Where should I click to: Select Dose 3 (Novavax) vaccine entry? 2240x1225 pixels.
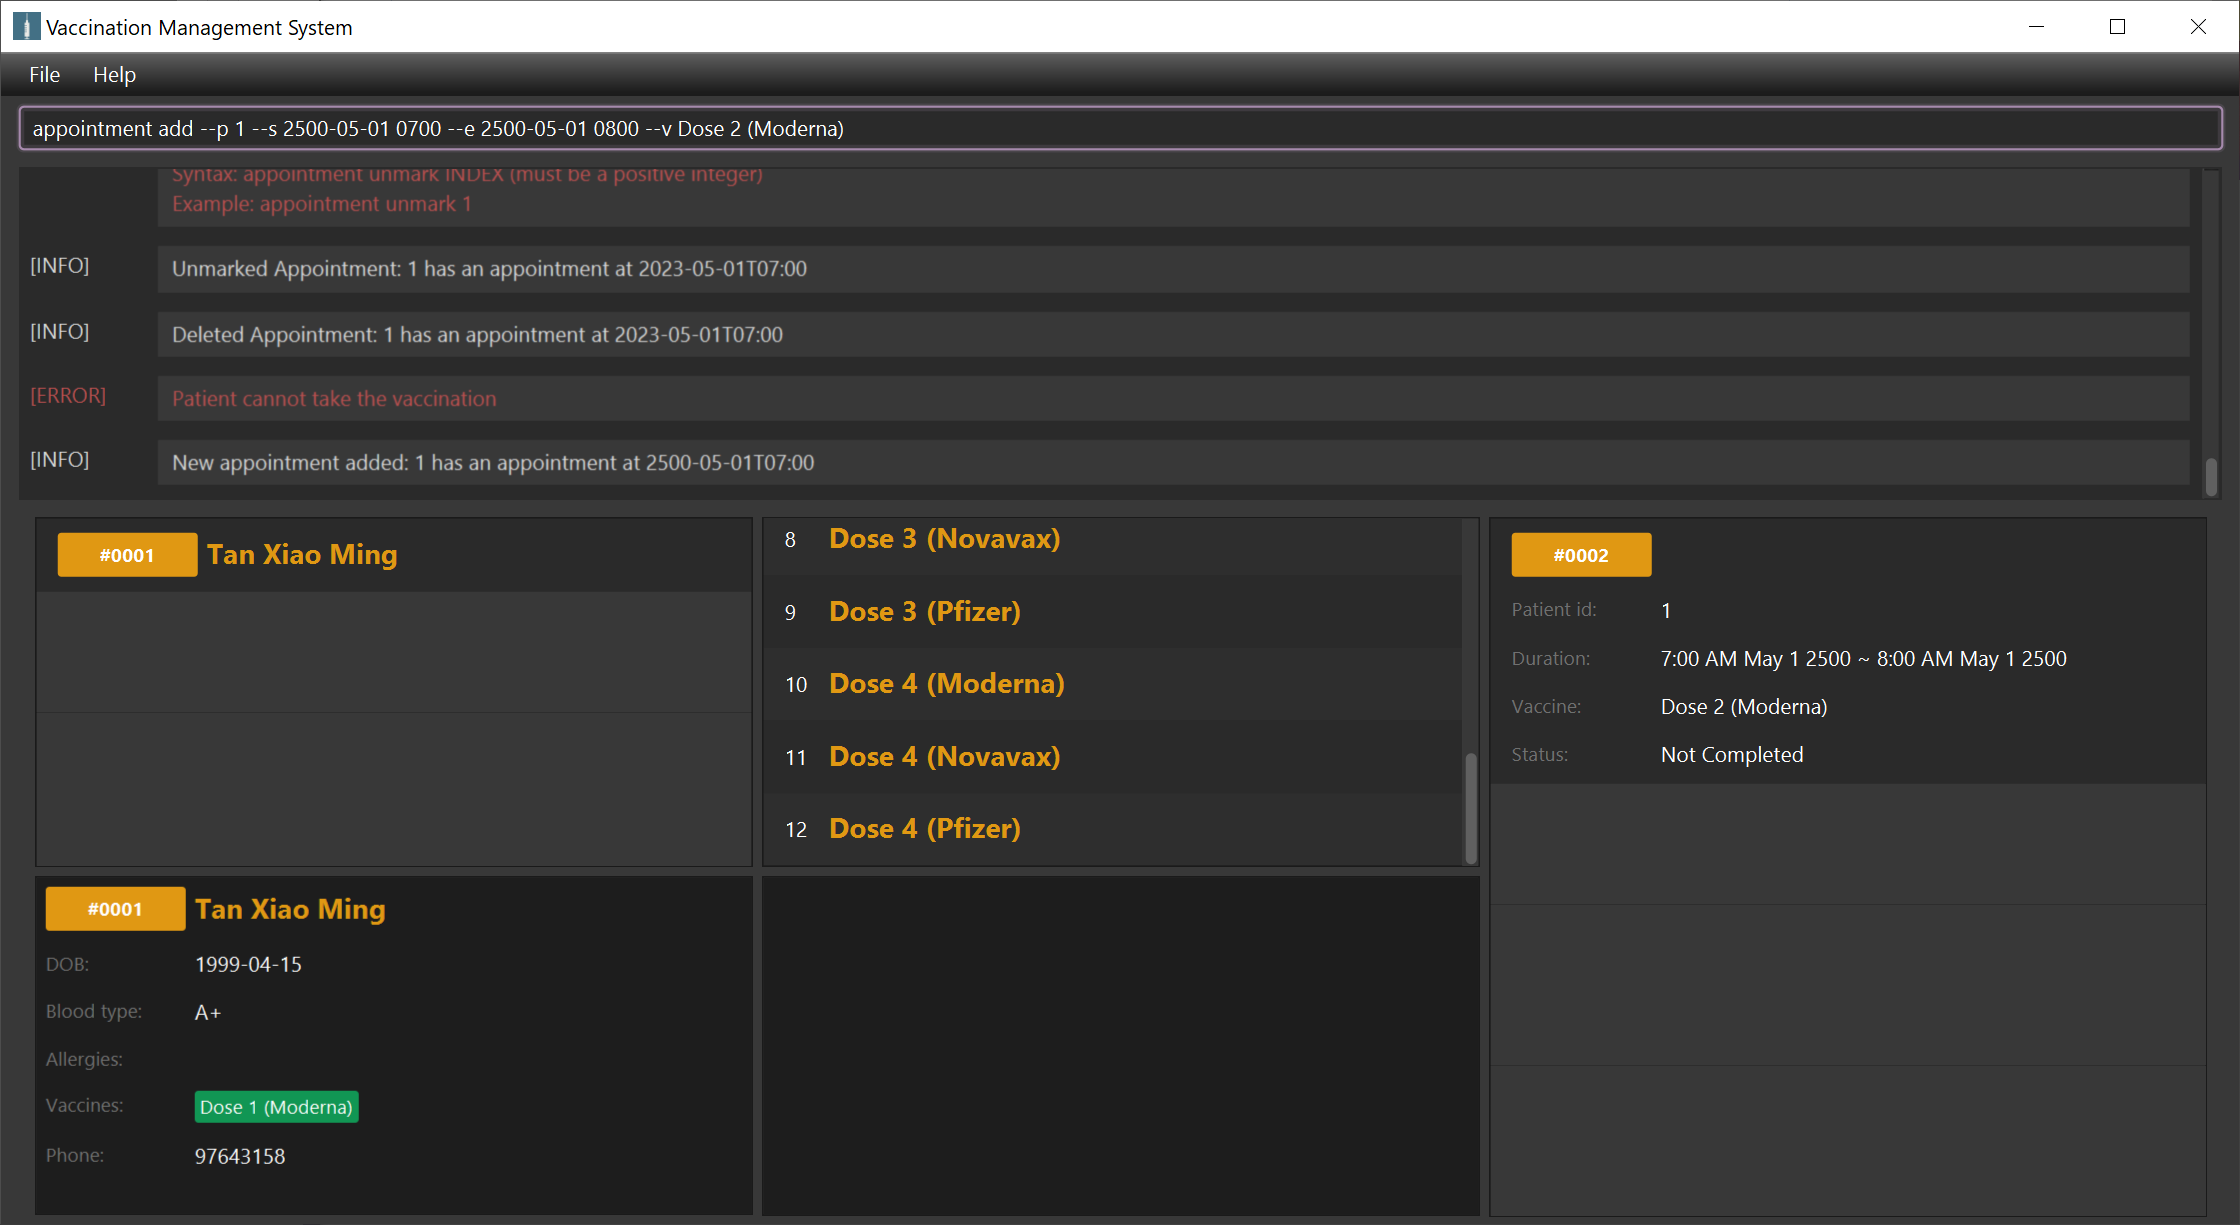[944, 539]
